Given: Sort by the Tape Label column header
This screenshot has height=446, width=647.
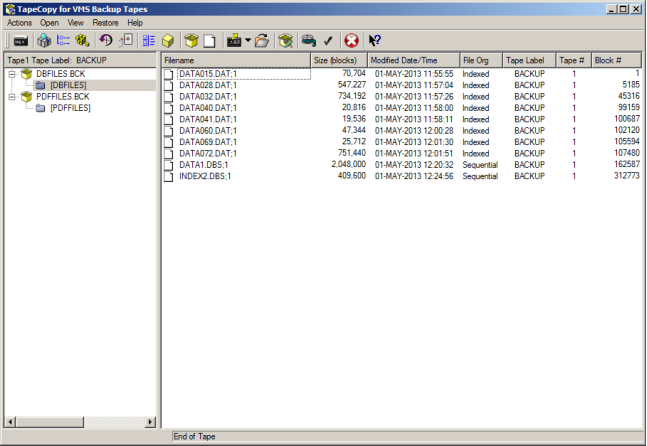Looking at the screenshot, I should coord(529,60).
